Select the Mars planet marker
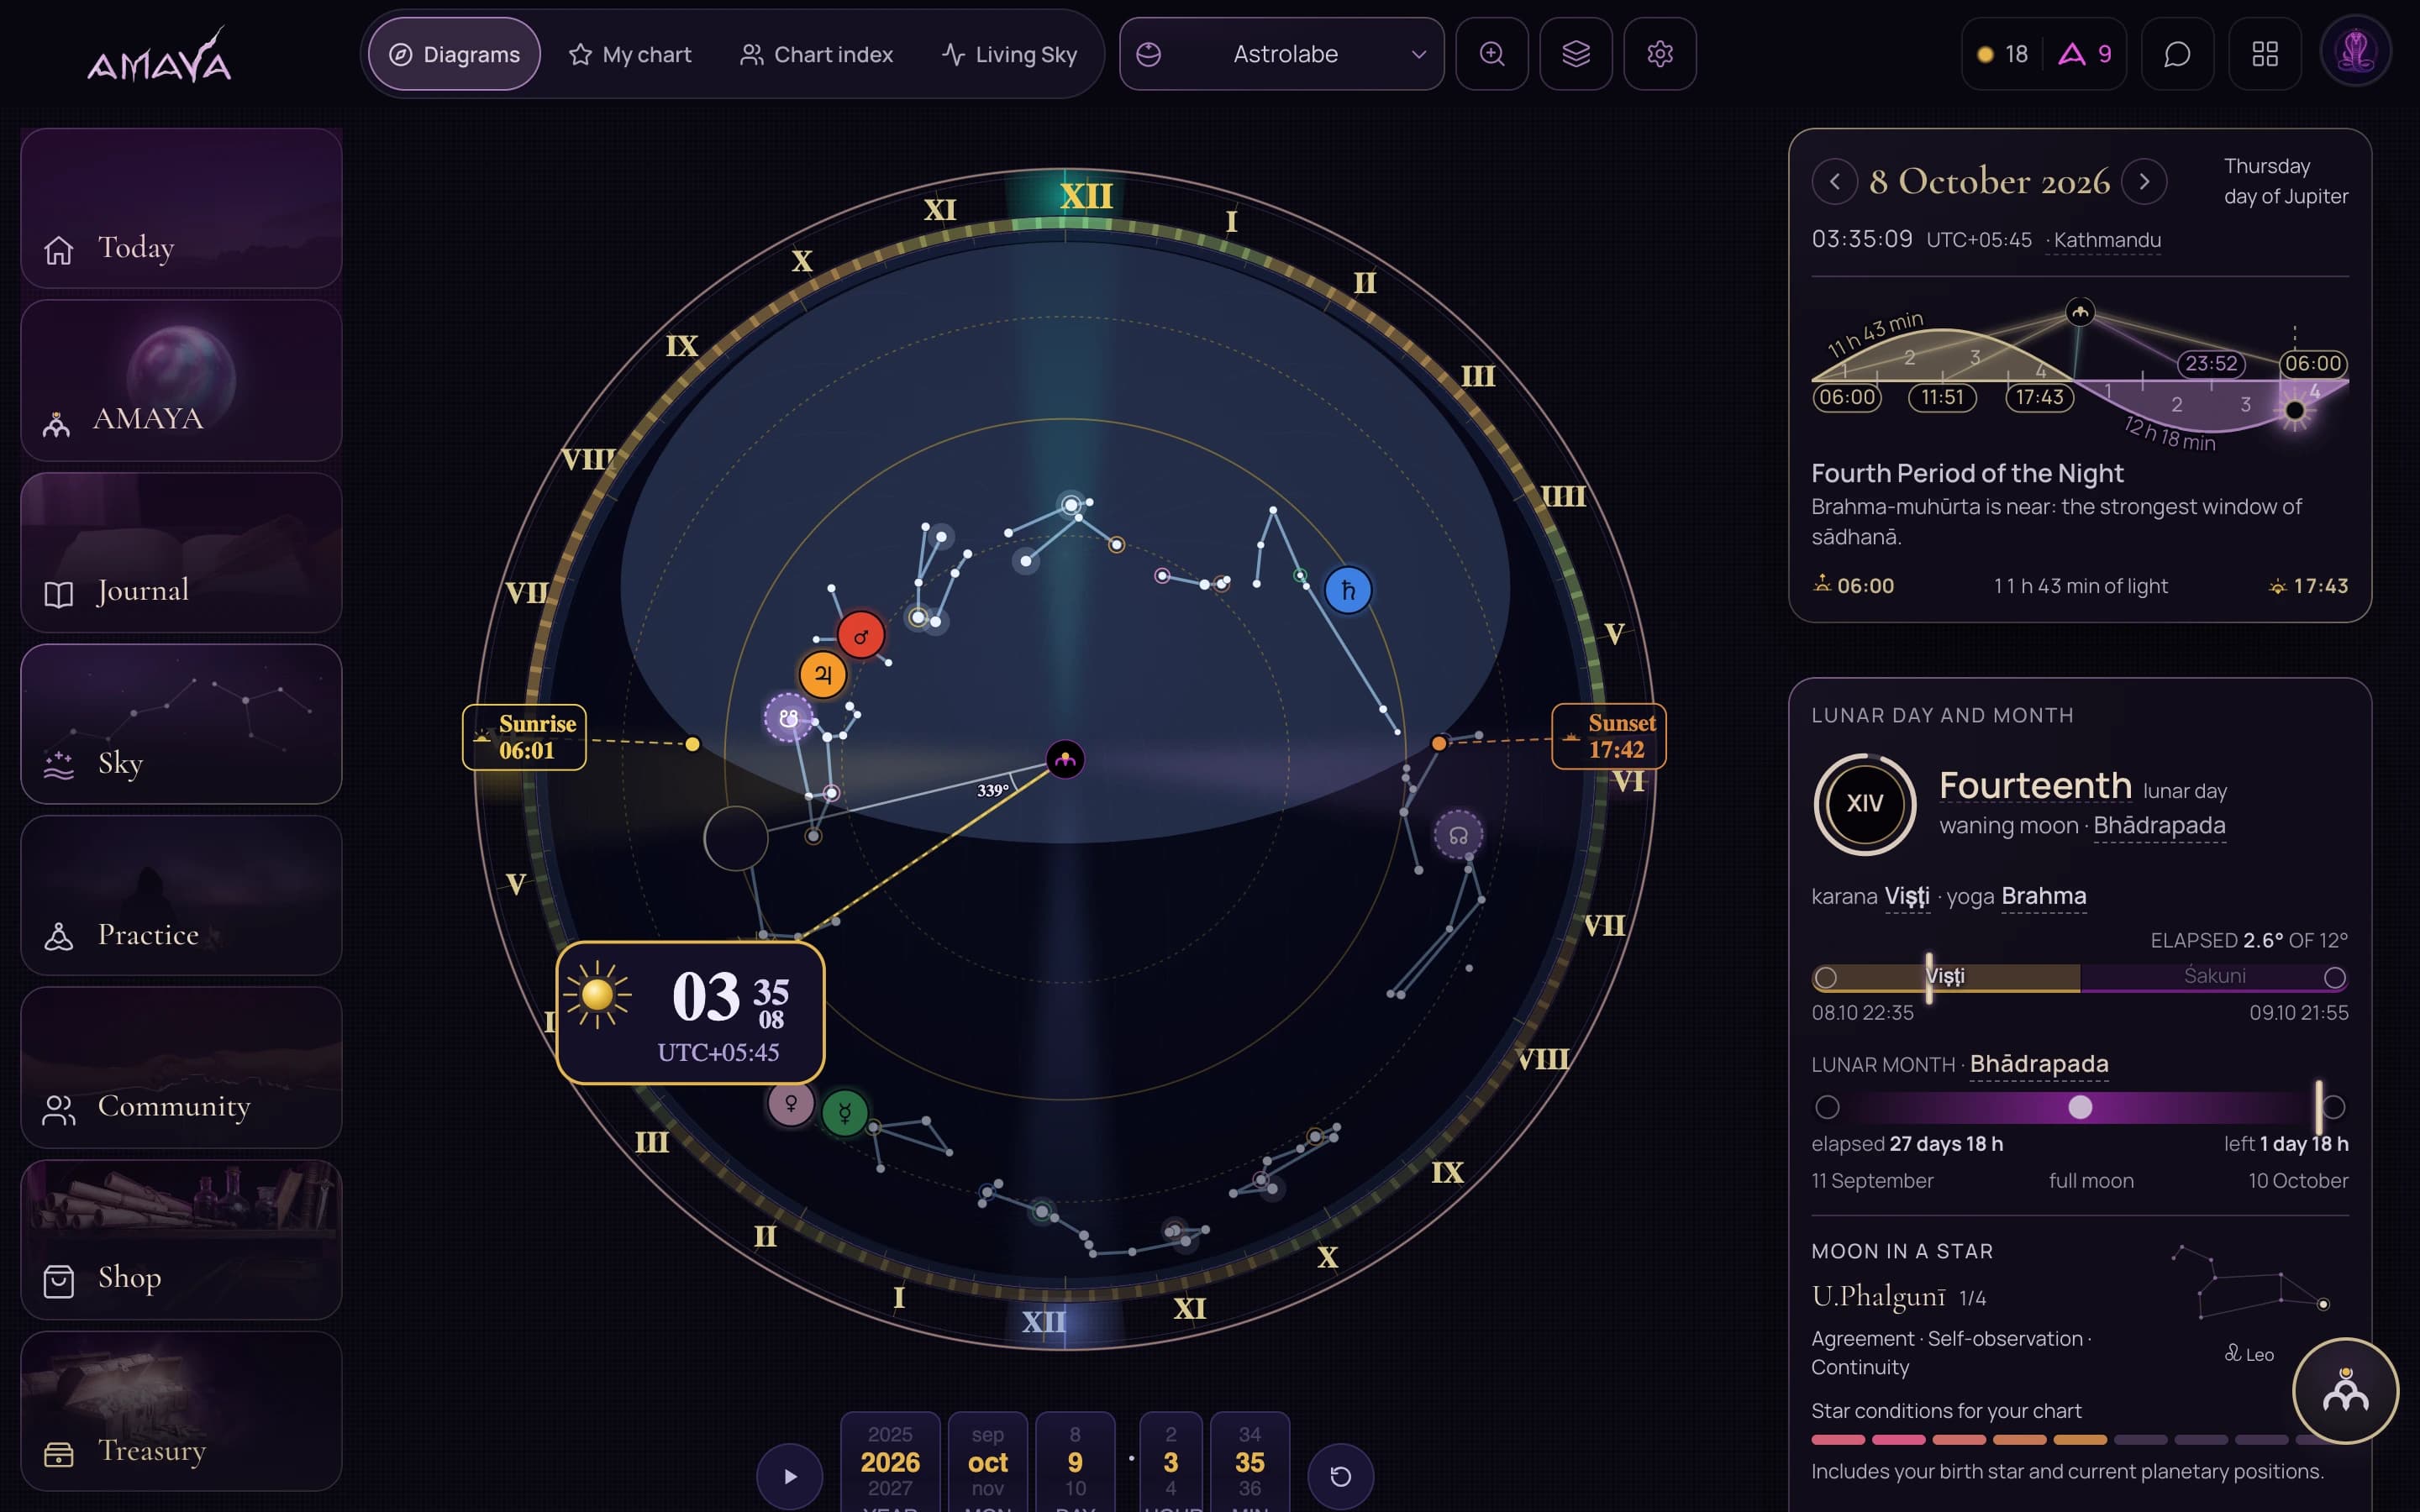This screenshot has height=1512, width=2420. (860, 636)
